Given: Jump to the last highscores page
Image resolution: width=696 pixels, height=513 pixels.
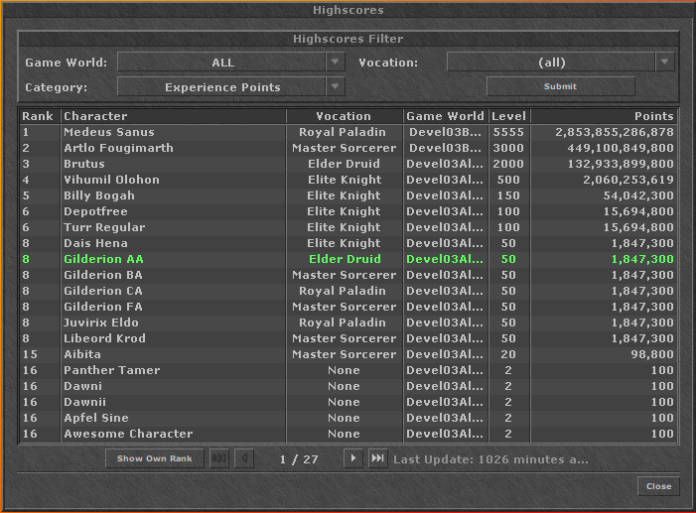Looking at the screenshot, I should point(377,458).
